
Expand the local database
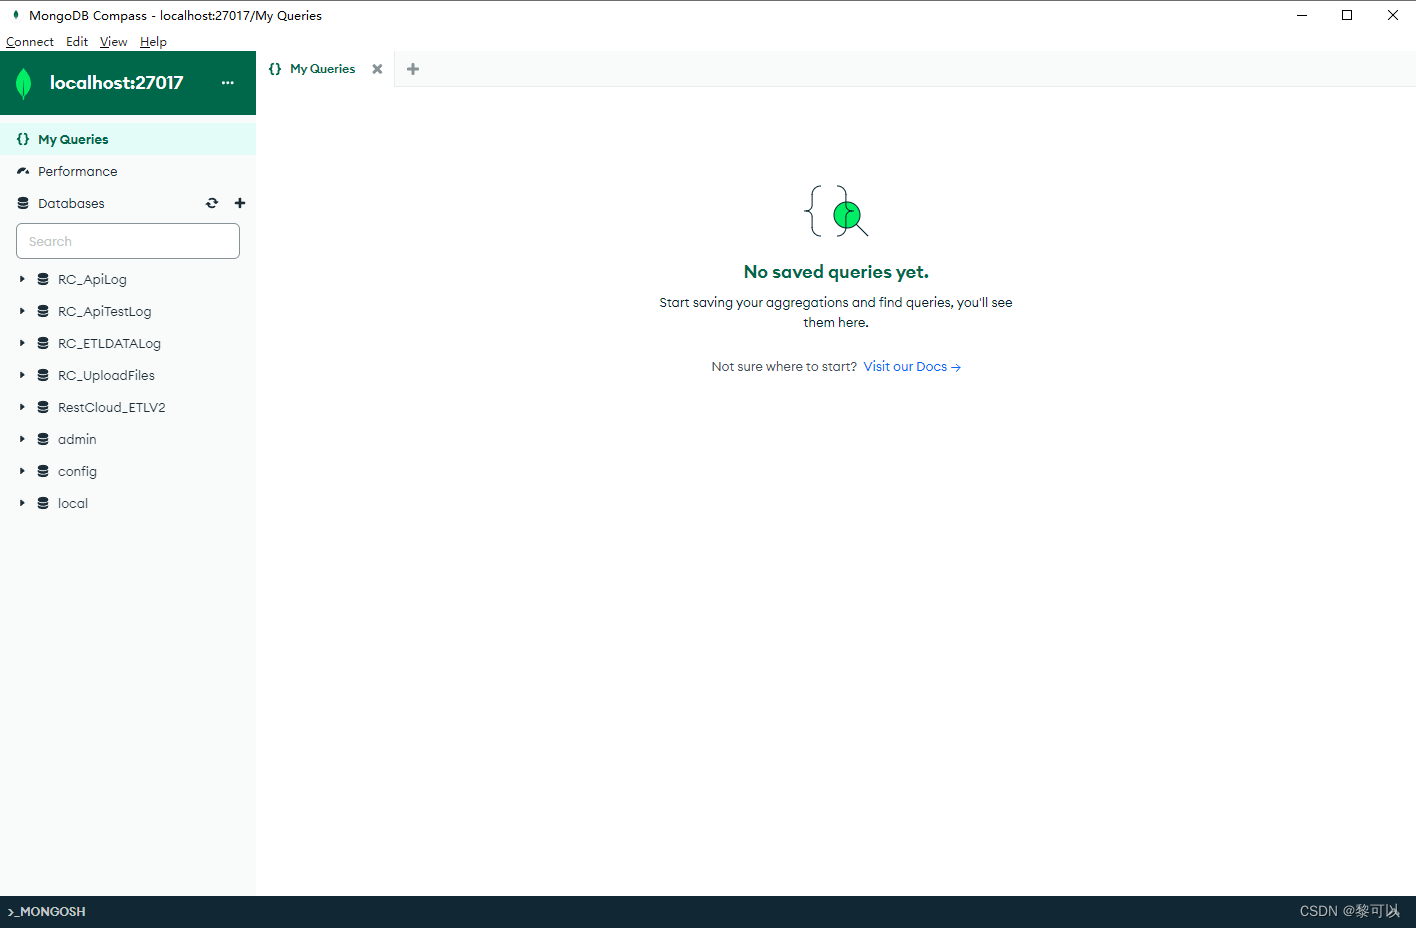click(x=22, y=503)
